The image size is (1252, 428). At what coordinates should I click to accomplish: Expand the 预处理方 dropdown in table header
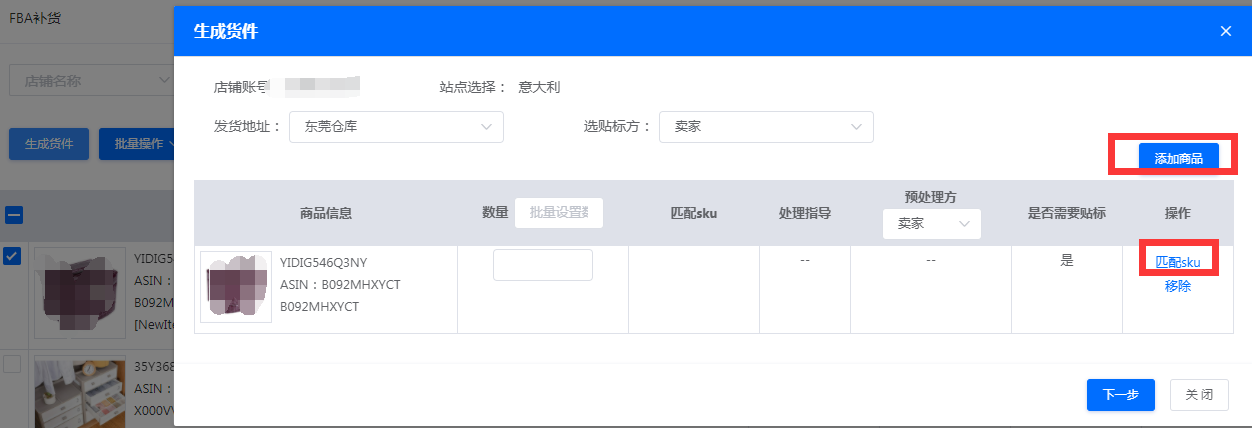[931, 224]
